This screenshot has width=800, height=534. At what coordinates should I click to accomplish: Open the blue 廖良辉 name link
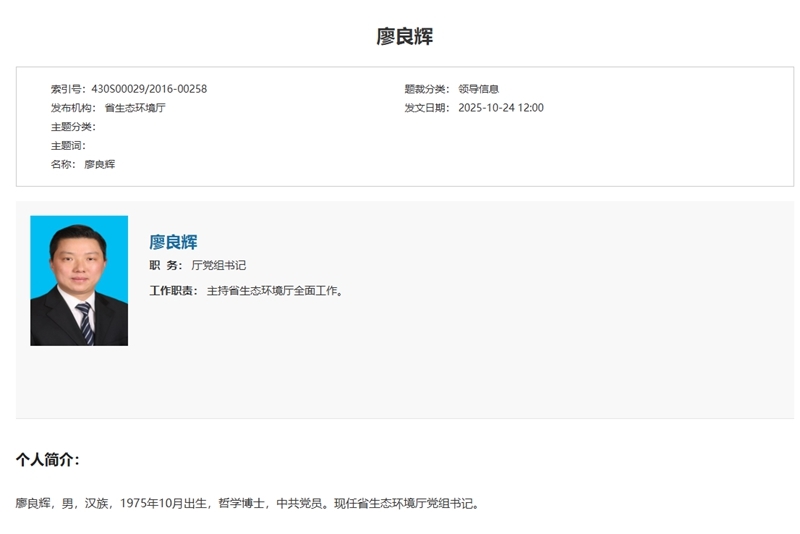point(173,242)
